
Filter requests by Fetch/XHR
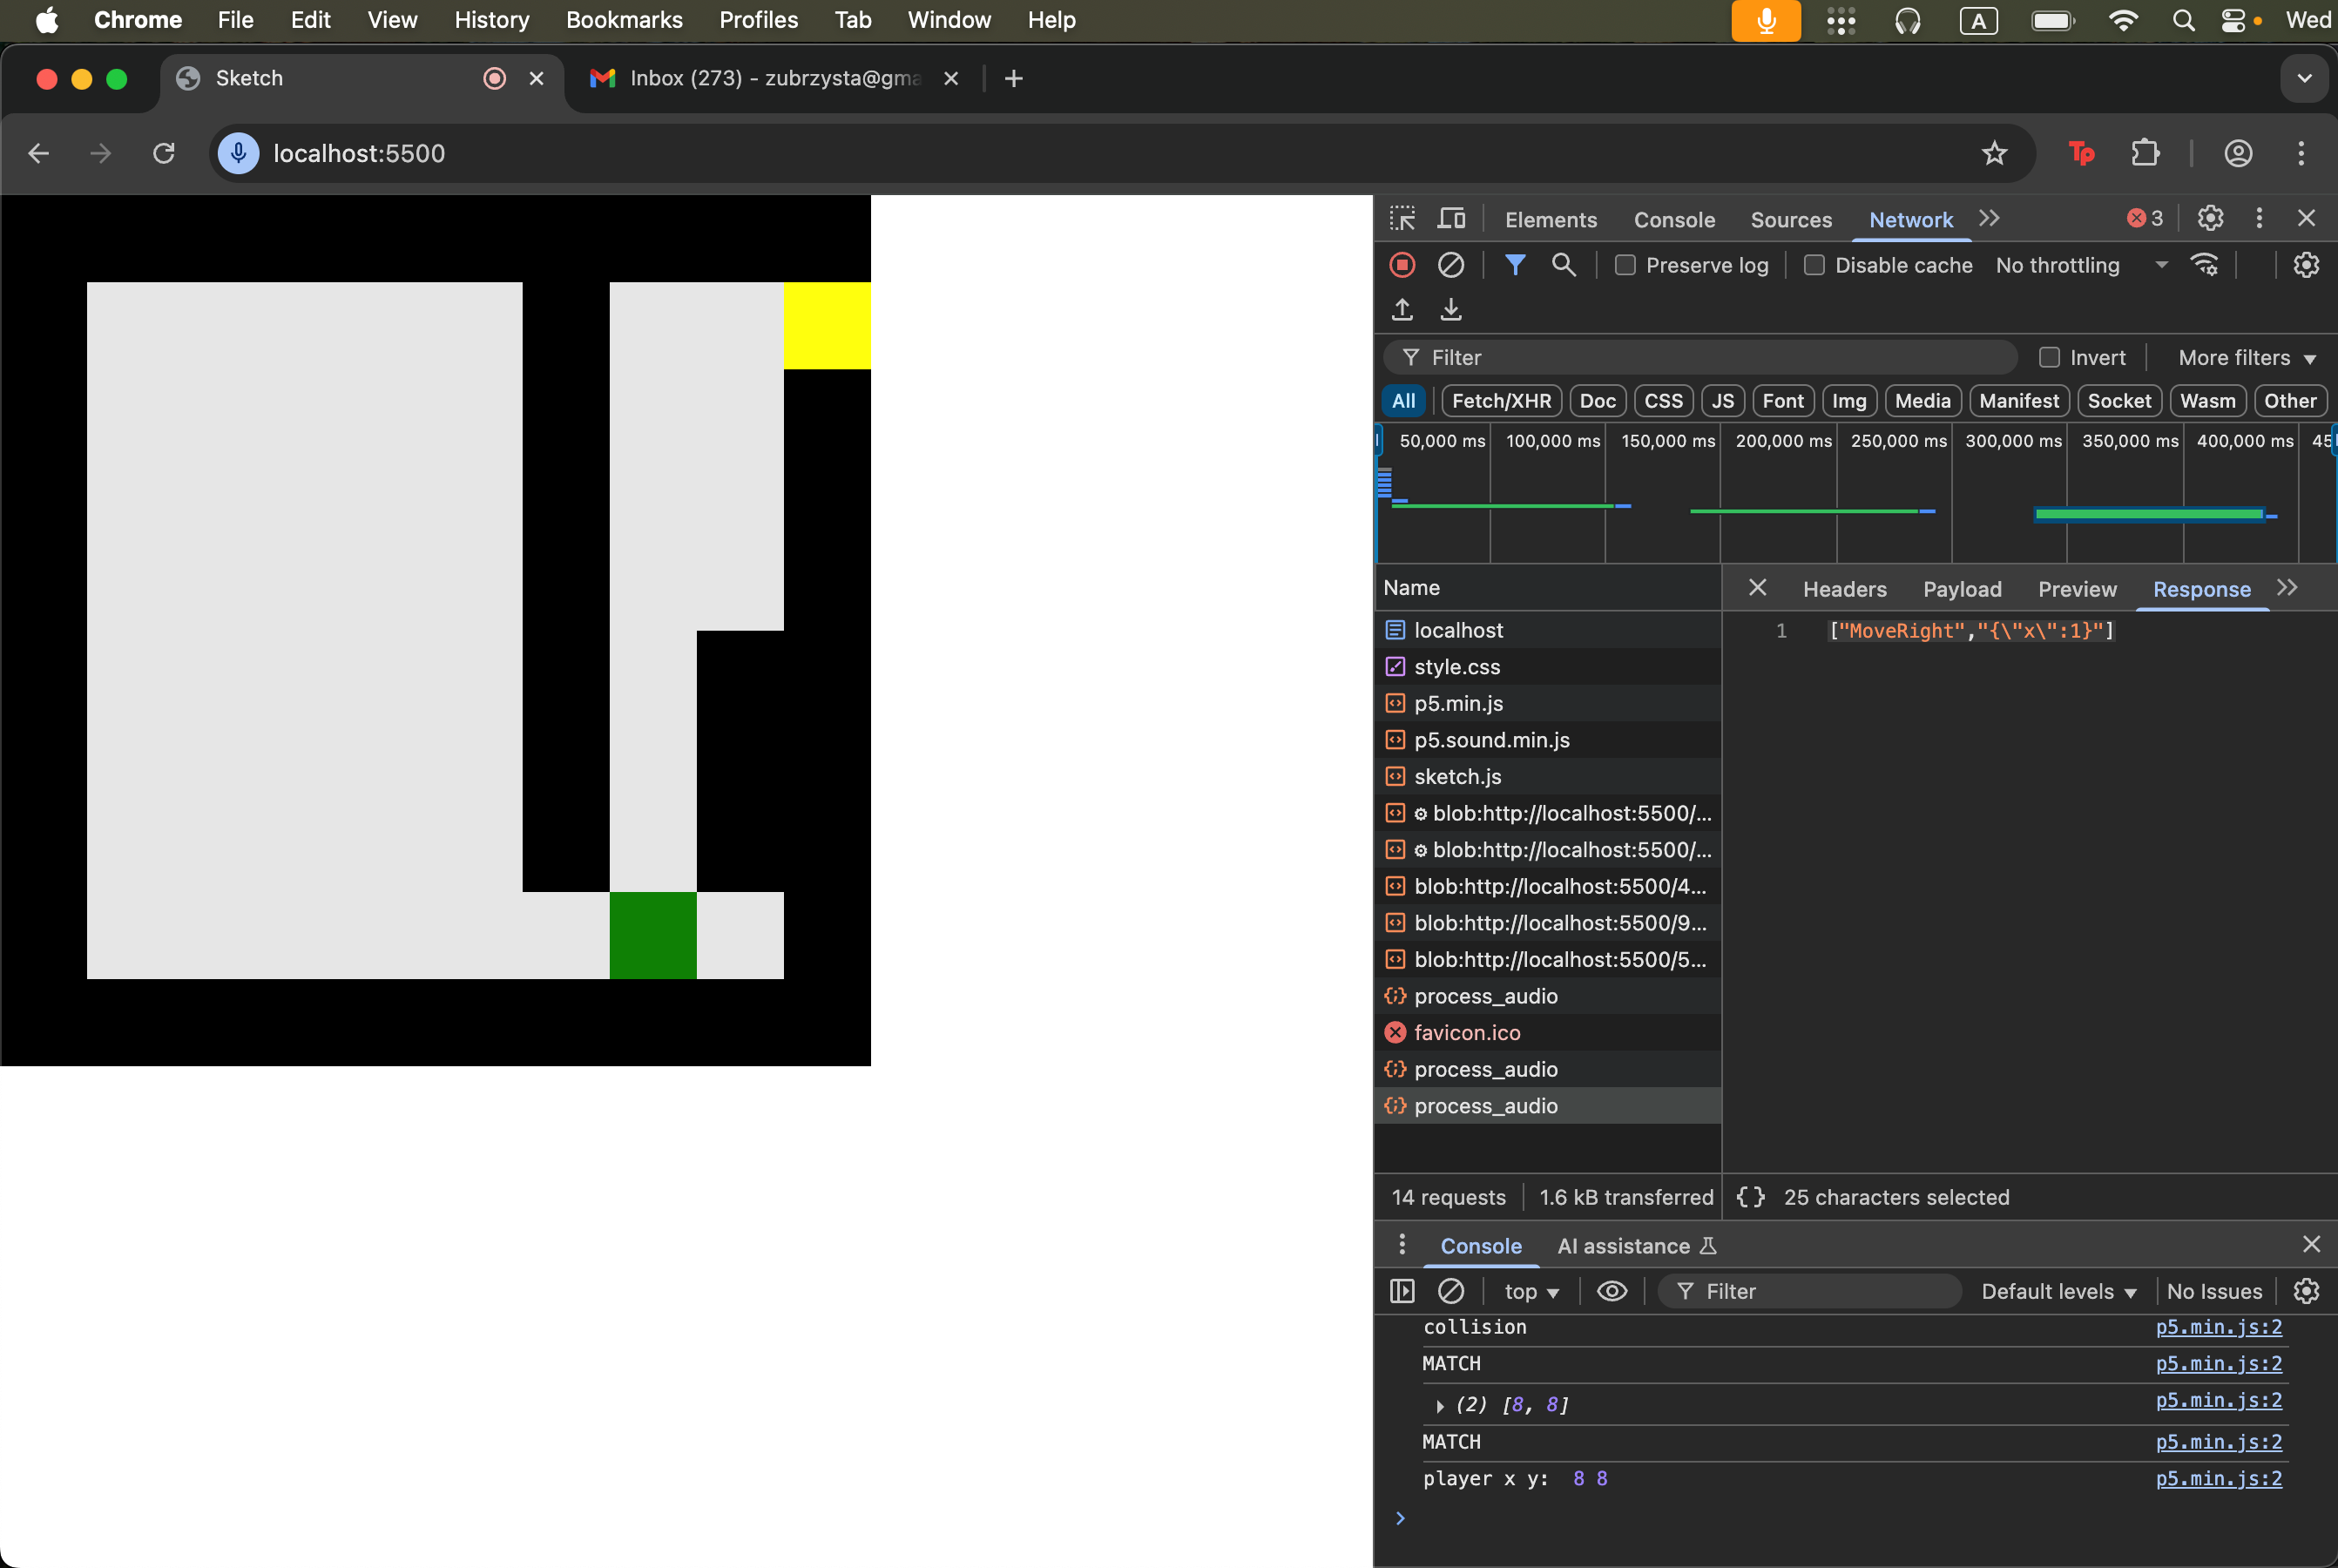pyautogui.click(x=1500, y=401)
